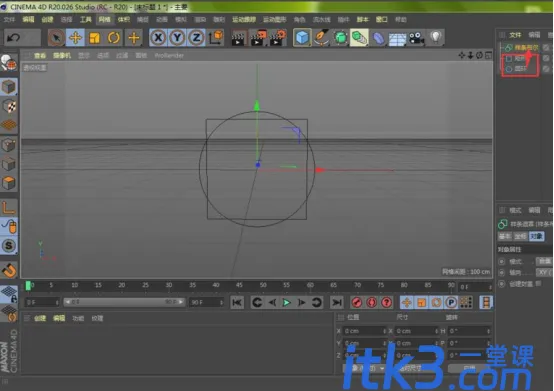
Task: Toggle Parameter P keyframe button
Action: tap(451, 302)
